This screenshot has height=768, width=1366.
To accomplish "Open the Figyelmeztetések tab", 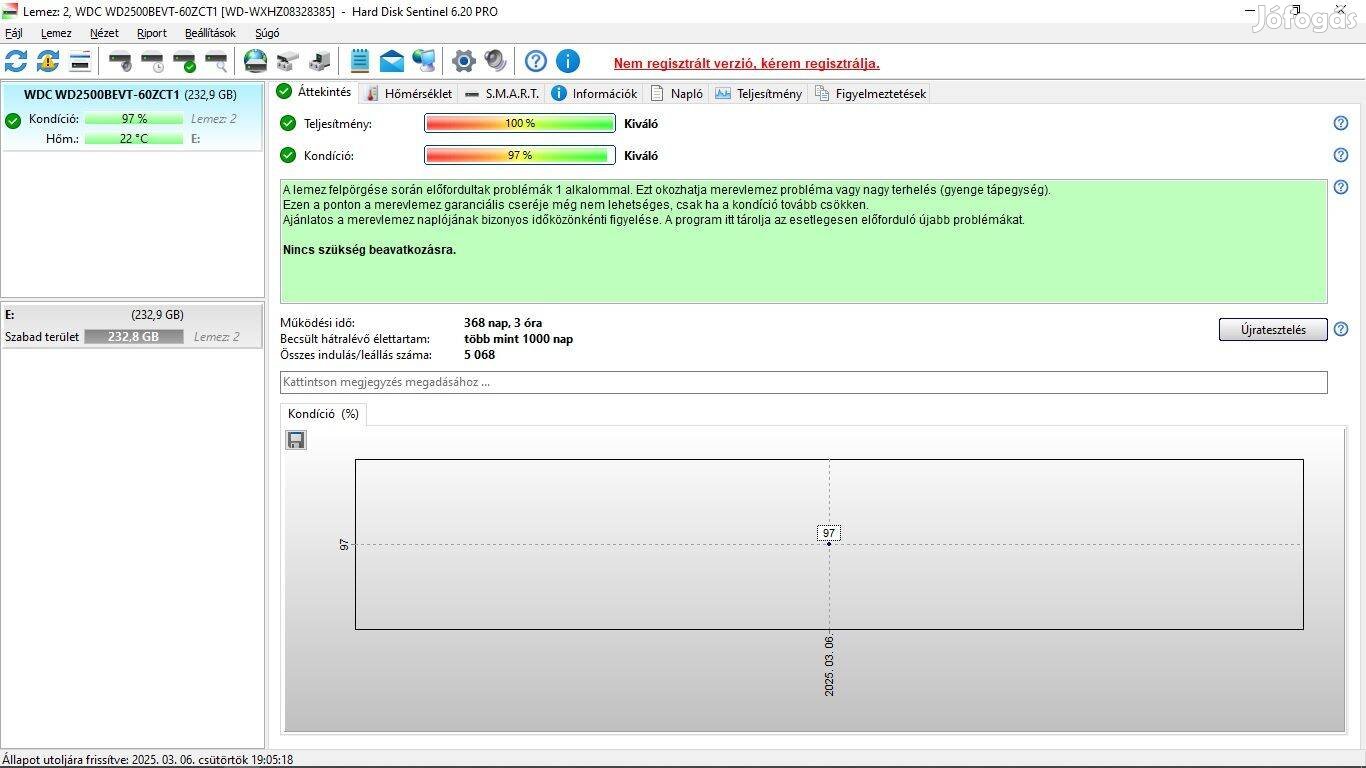I will click(x=870, y=93).
